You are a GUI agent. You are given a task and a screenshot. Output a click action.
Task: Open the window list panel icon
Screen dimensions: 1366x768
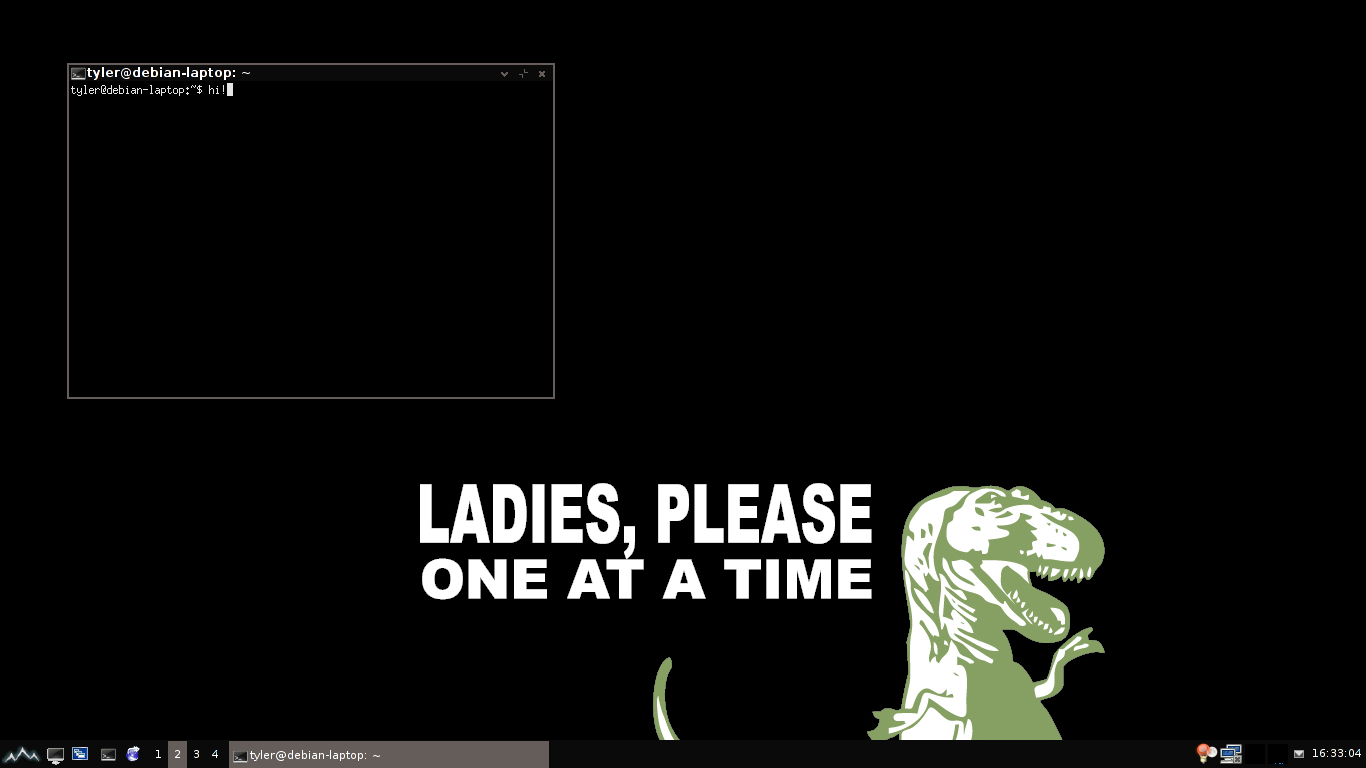(x=80, y=754)
